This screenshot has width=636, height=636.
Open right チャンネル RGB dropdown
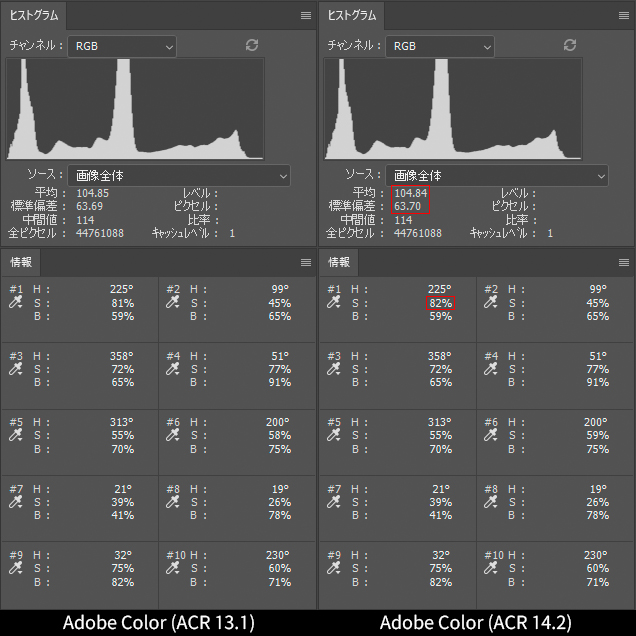[x=440, y=46]
